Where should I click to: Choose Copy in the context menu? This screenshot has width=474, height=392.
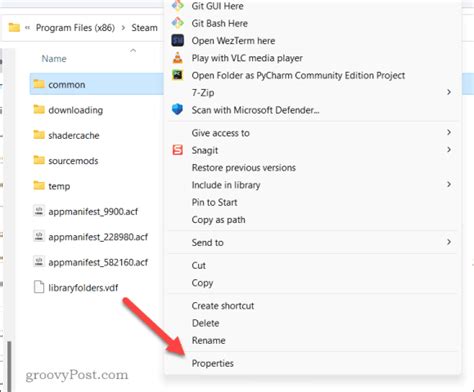202,283
